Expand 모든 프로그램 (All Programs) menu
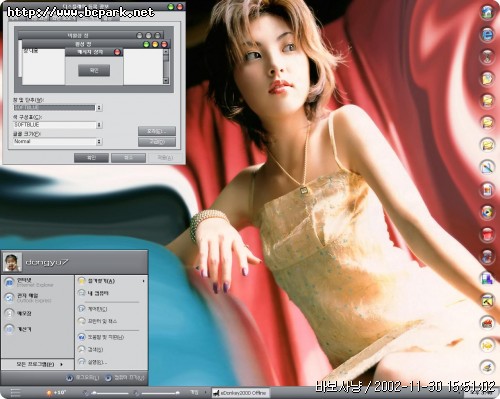 coord(38,364)
